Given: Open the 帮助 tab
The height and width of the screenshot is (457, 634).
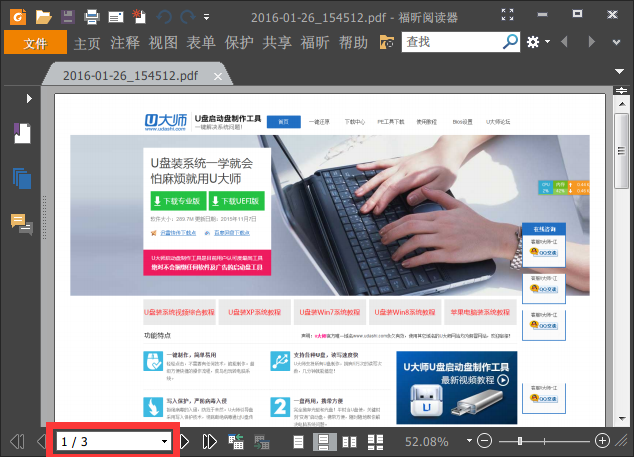Looking at the screenshot, I should coord(353,42).
